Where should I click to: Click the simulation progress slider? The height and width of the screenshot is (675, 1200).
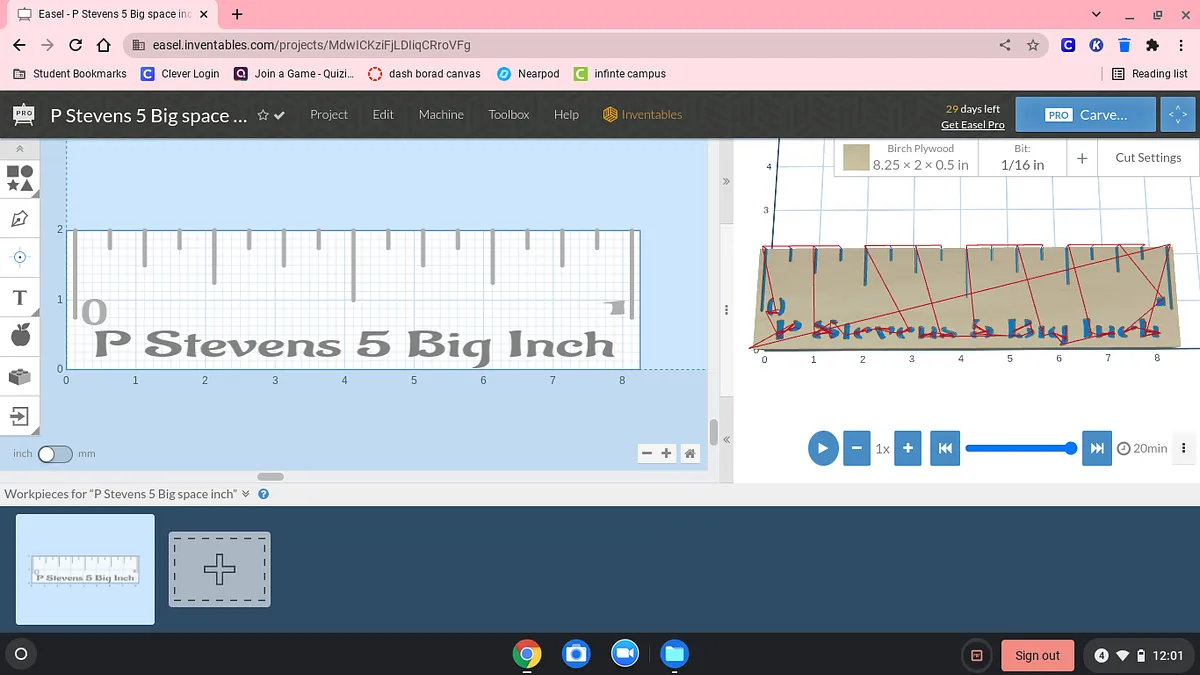(1020, 448)
